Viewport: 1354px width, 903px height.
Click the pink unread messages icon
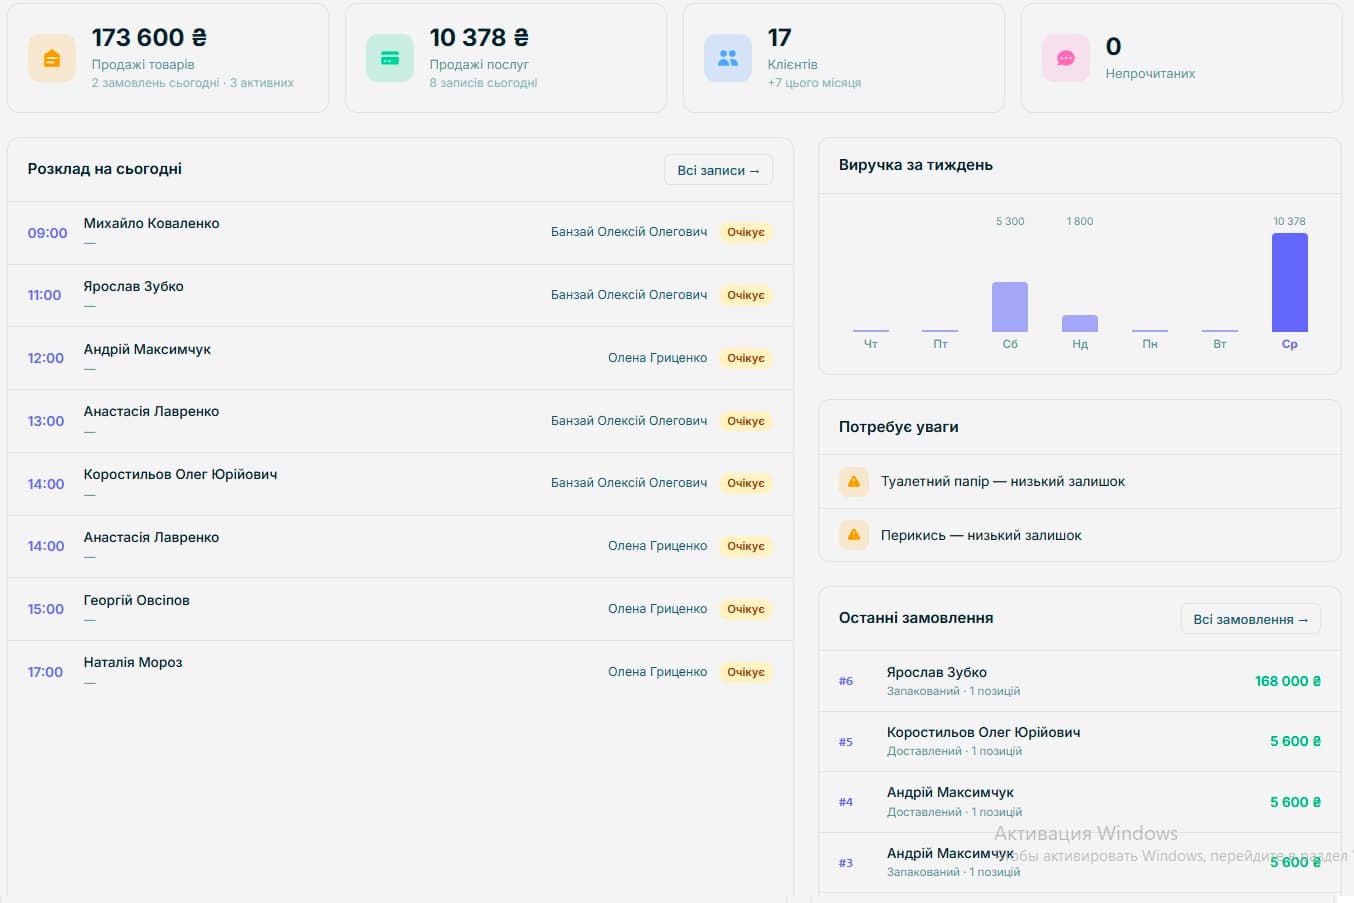(x=1065, y=57)
